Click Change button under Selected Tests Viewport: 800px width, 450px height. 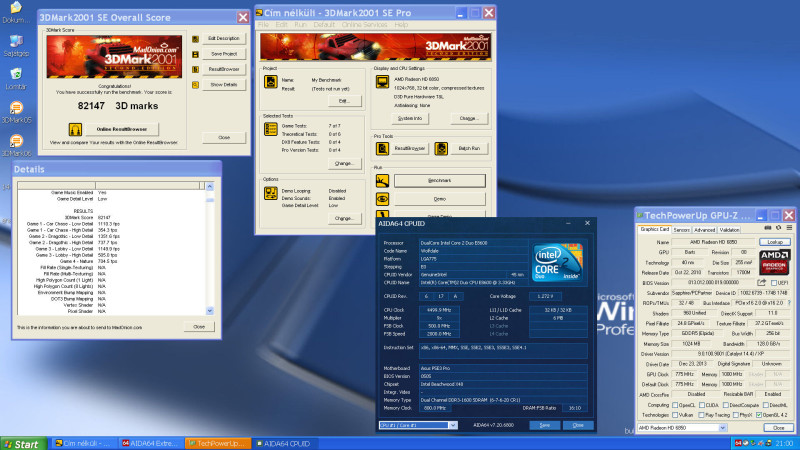coord(344,164)
